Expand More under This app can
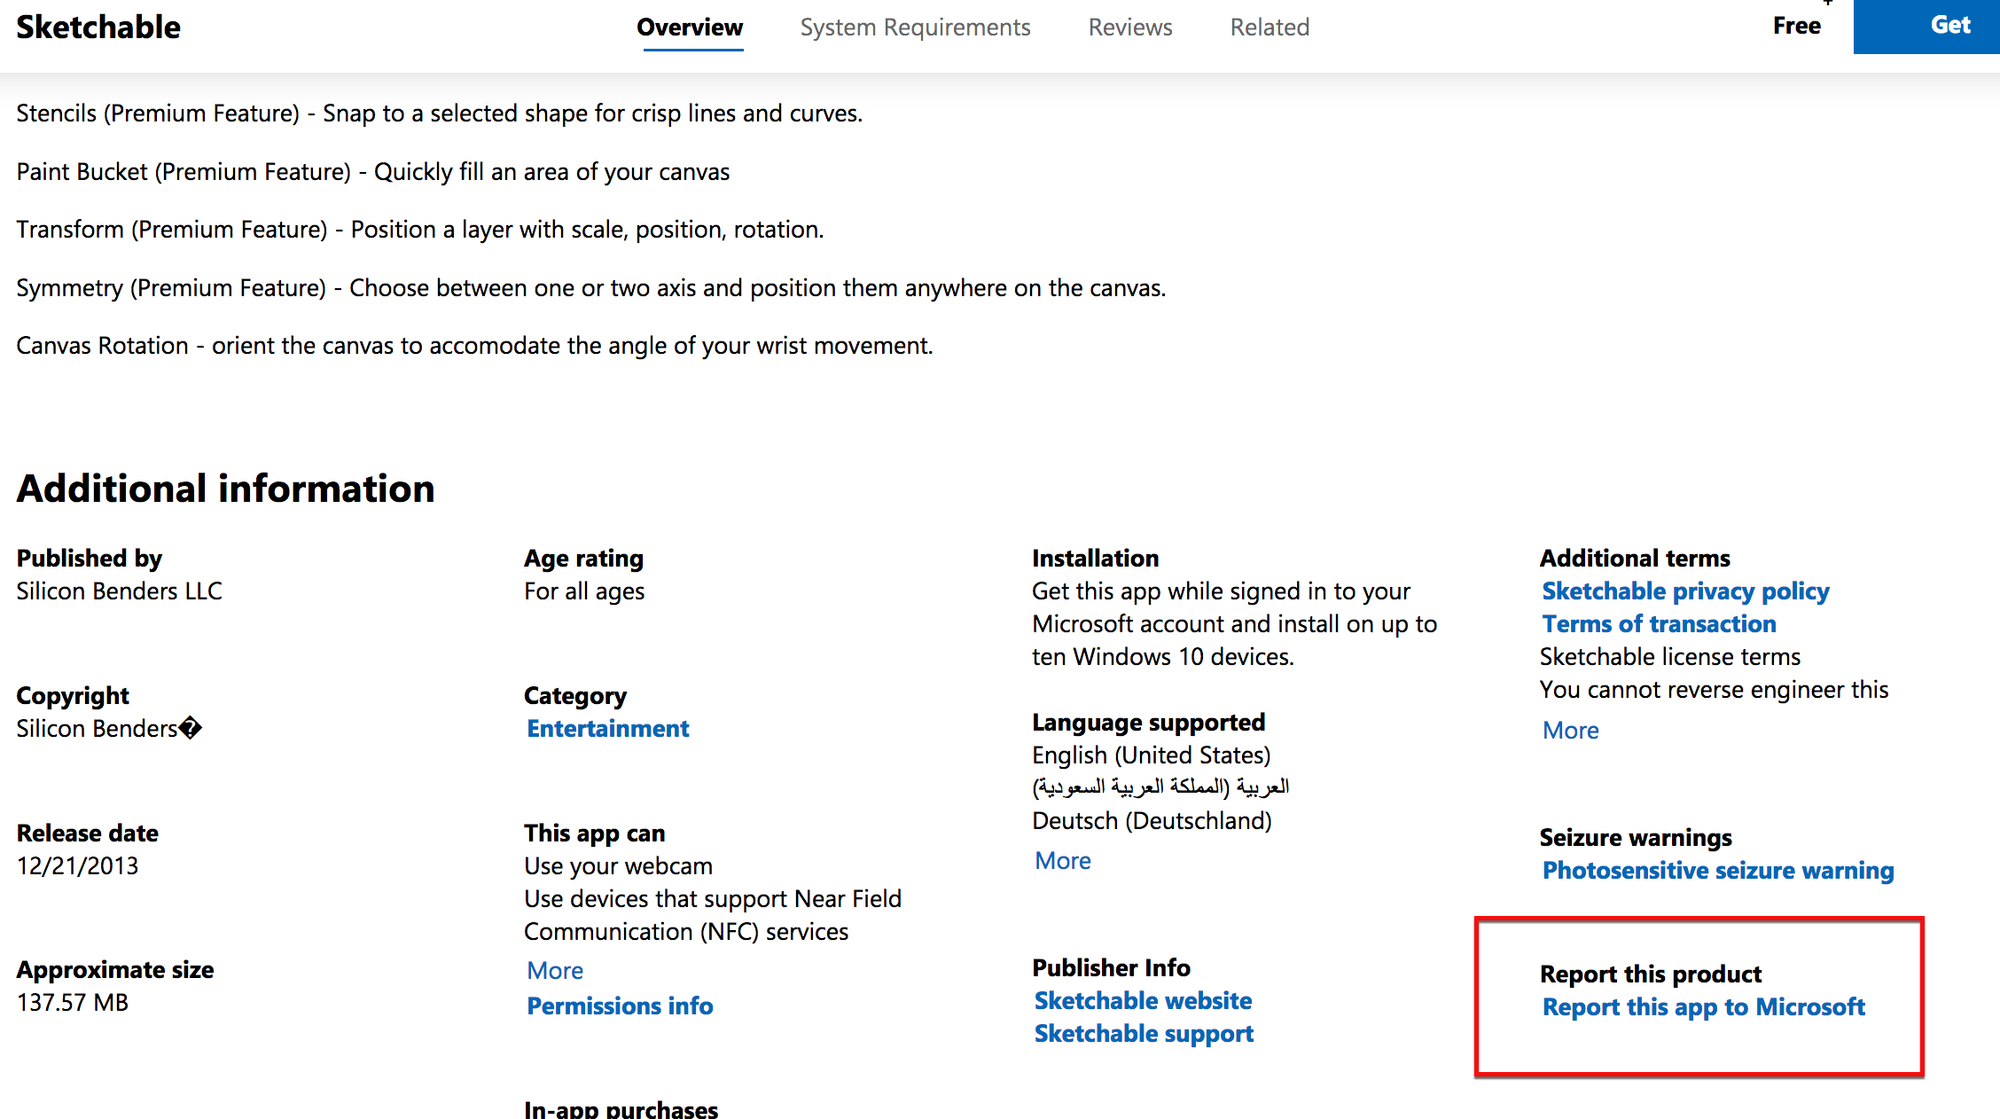This screenshot has height=1119, width=2000. click(x=554, y=969)
